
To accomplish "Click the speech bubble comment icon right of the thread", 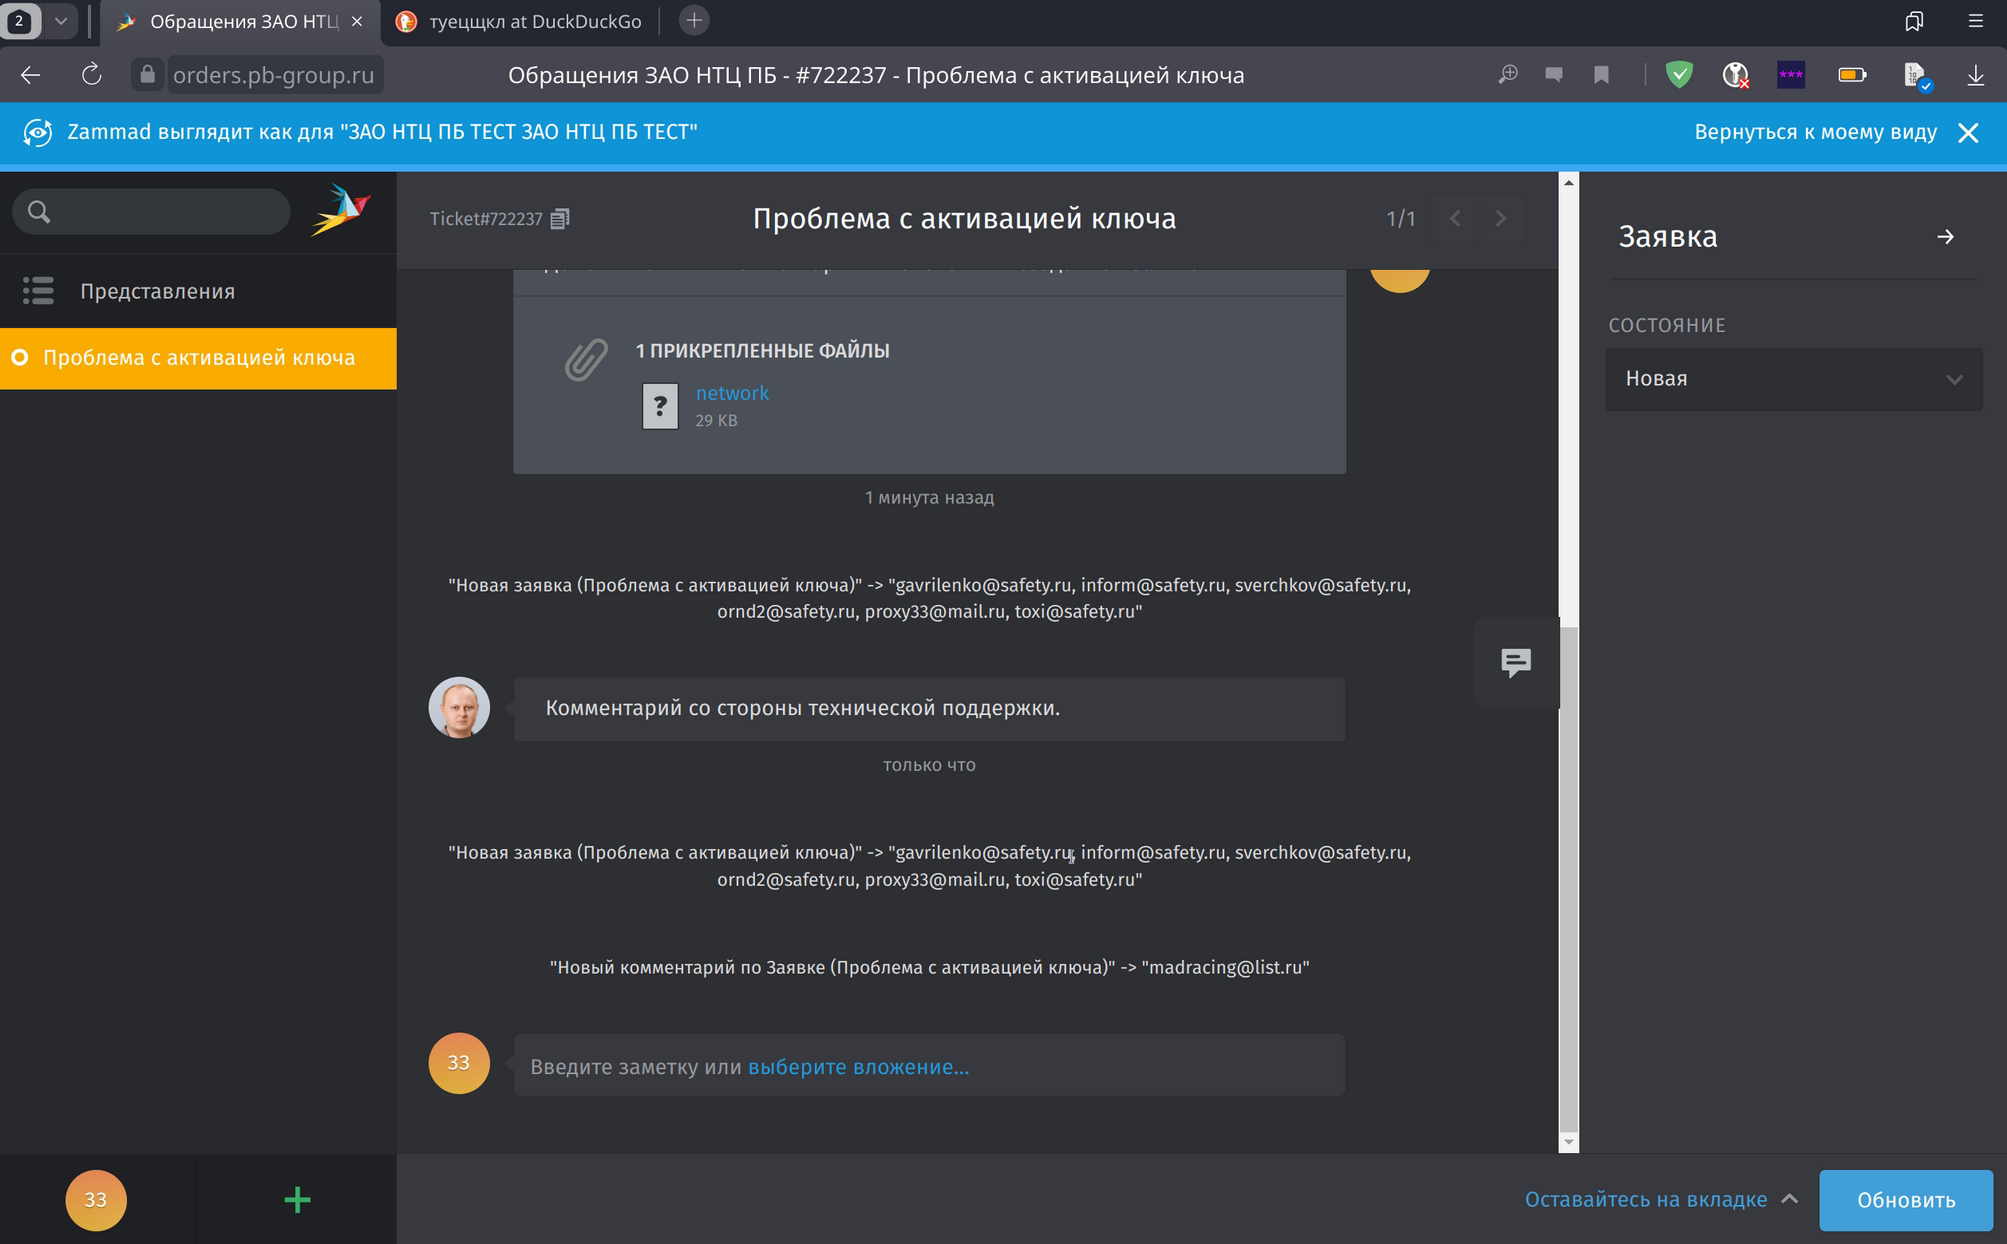I will [x=1516, y=662].
